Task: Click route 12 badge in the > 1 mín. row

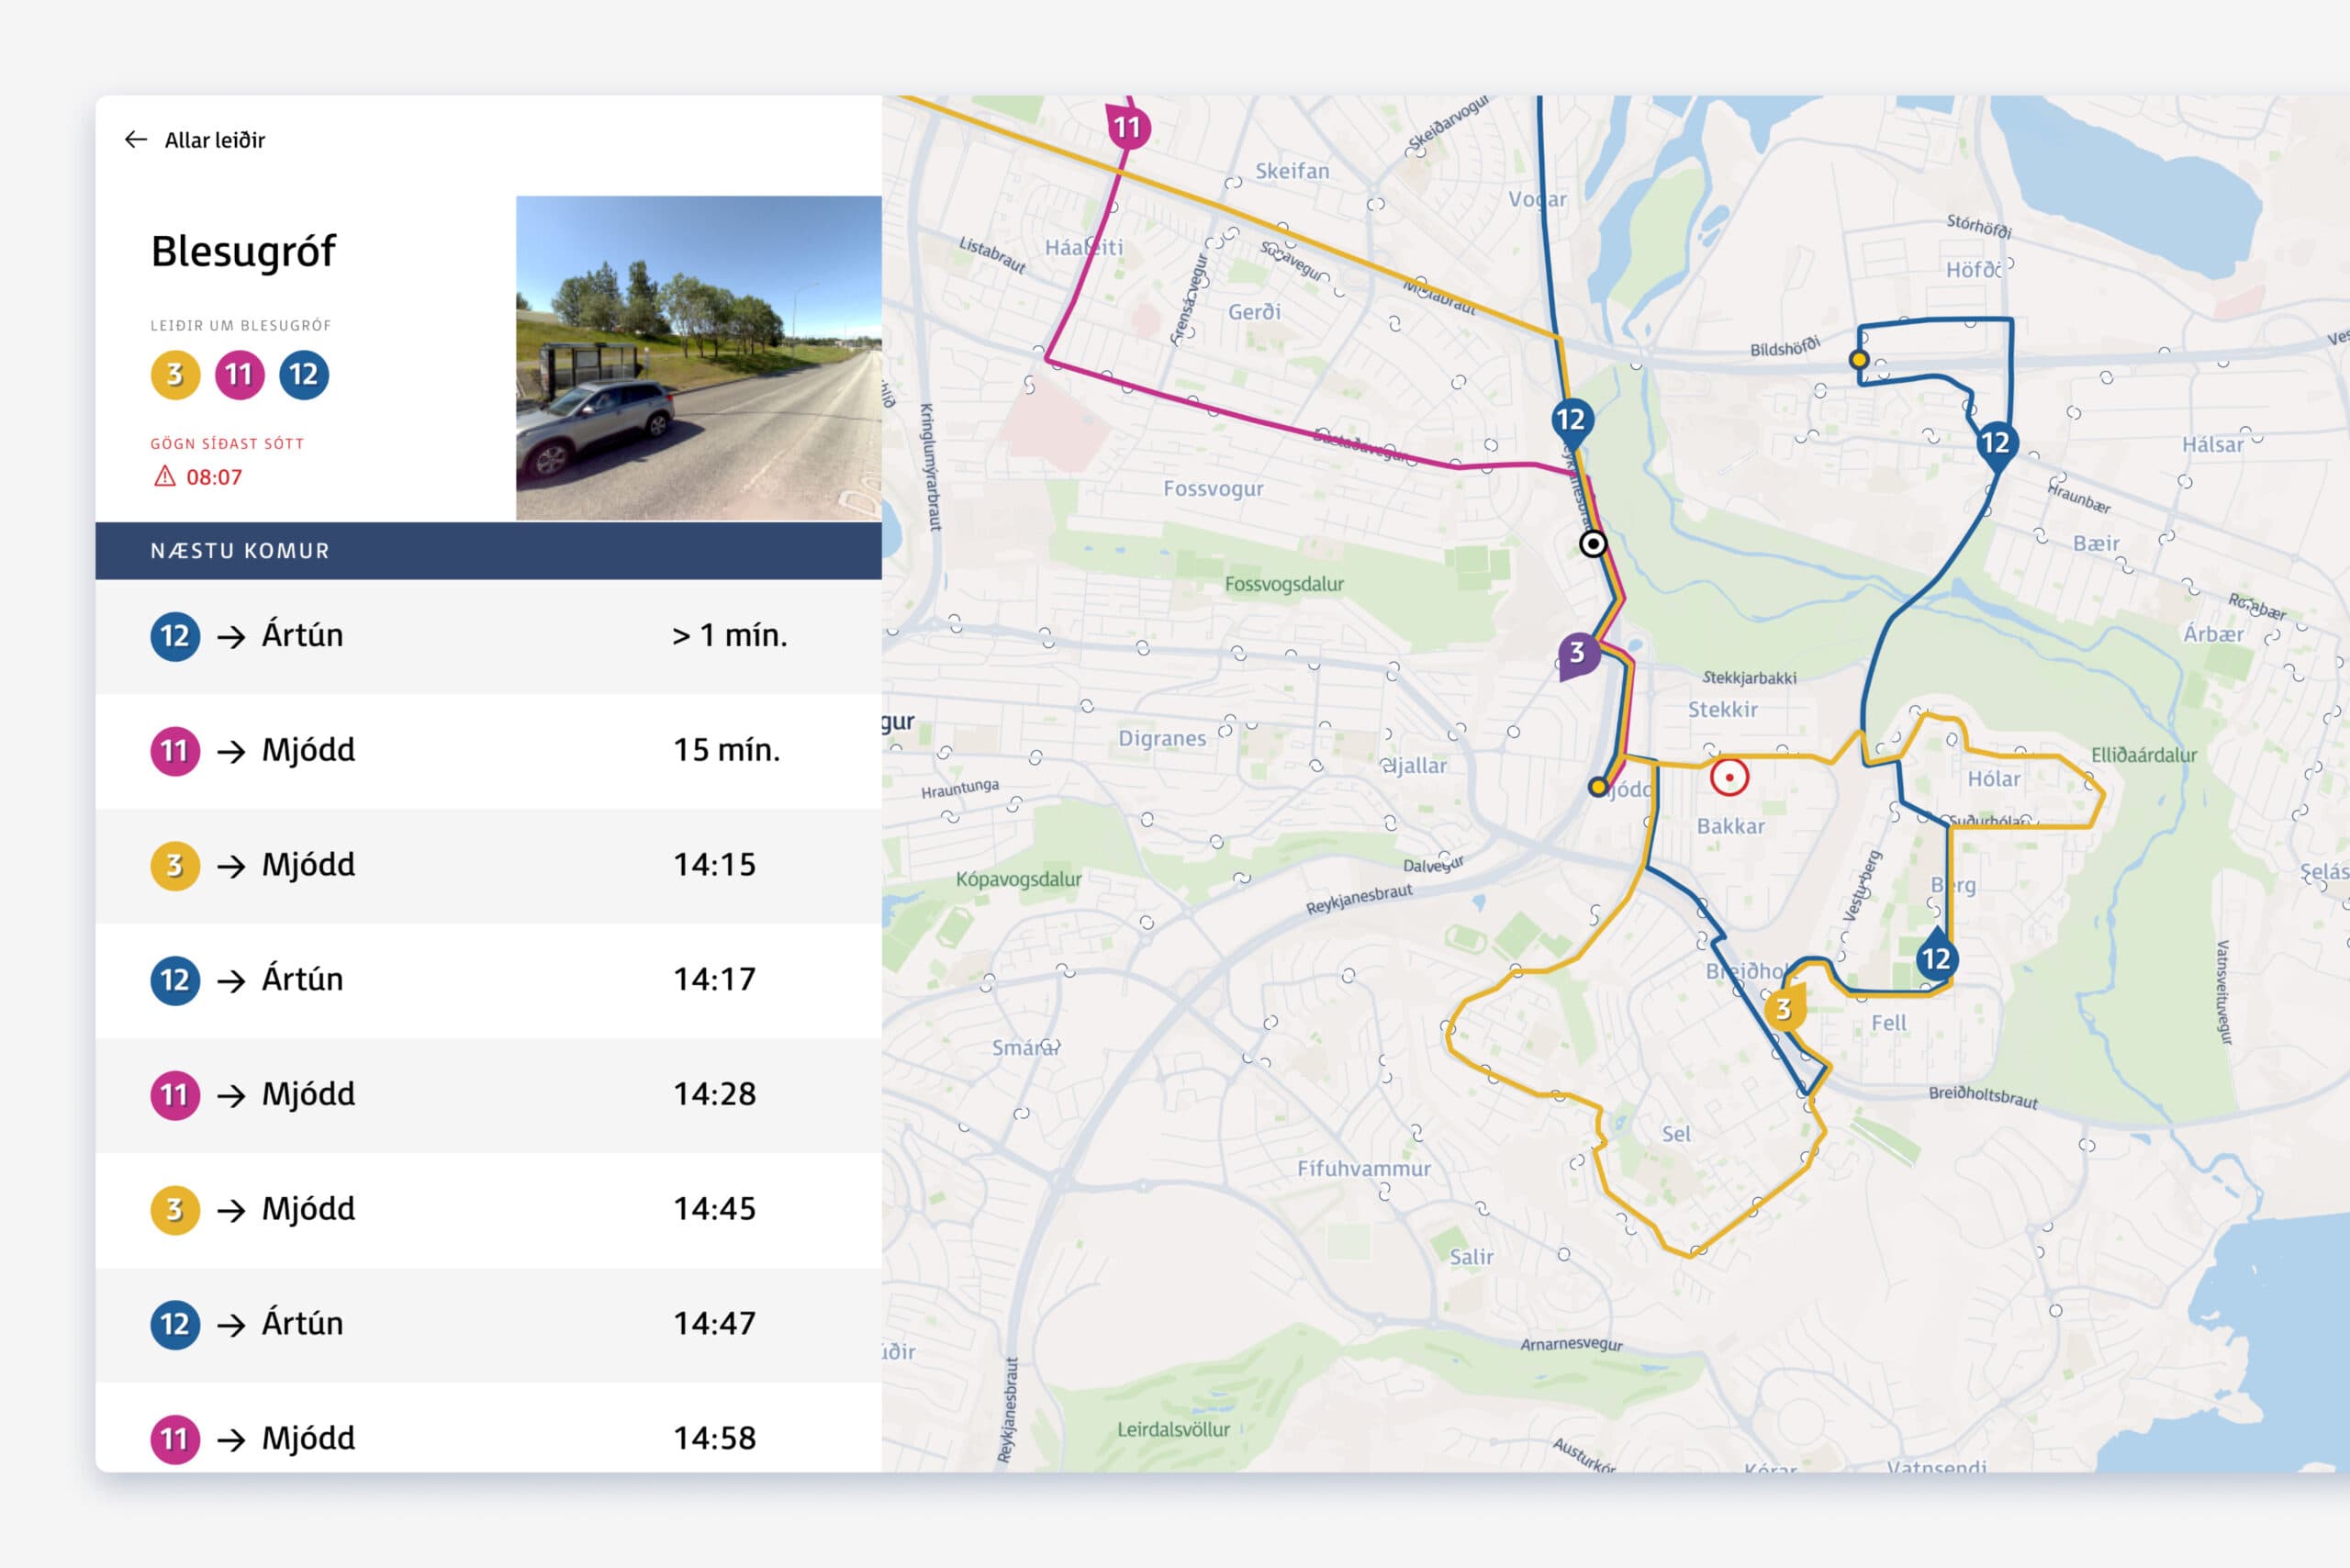Action: [x=175, y=636]
